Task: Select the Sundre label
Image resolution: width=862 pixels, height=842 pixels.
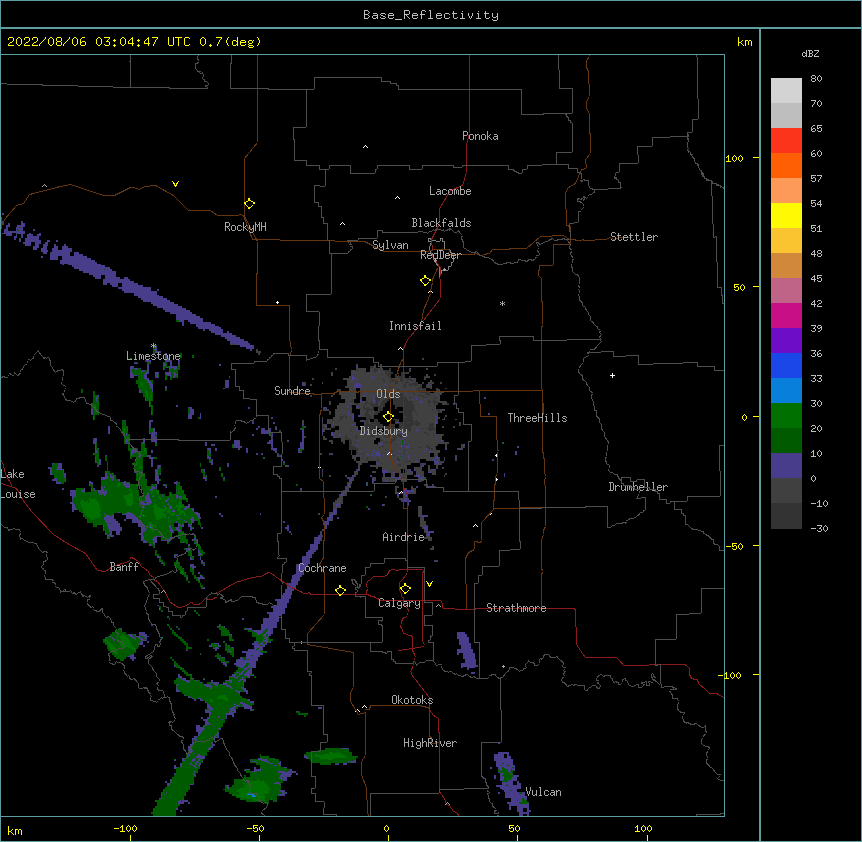Action: click(x=292, y=391)
